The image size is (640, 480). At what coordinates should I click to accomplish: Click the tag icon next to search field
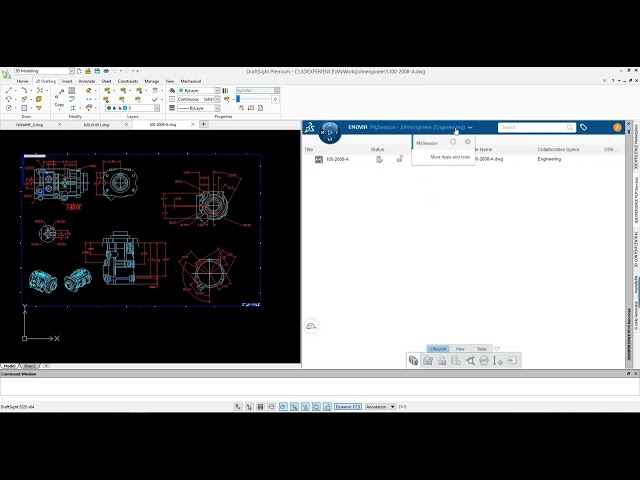click(x=583, y=127)
